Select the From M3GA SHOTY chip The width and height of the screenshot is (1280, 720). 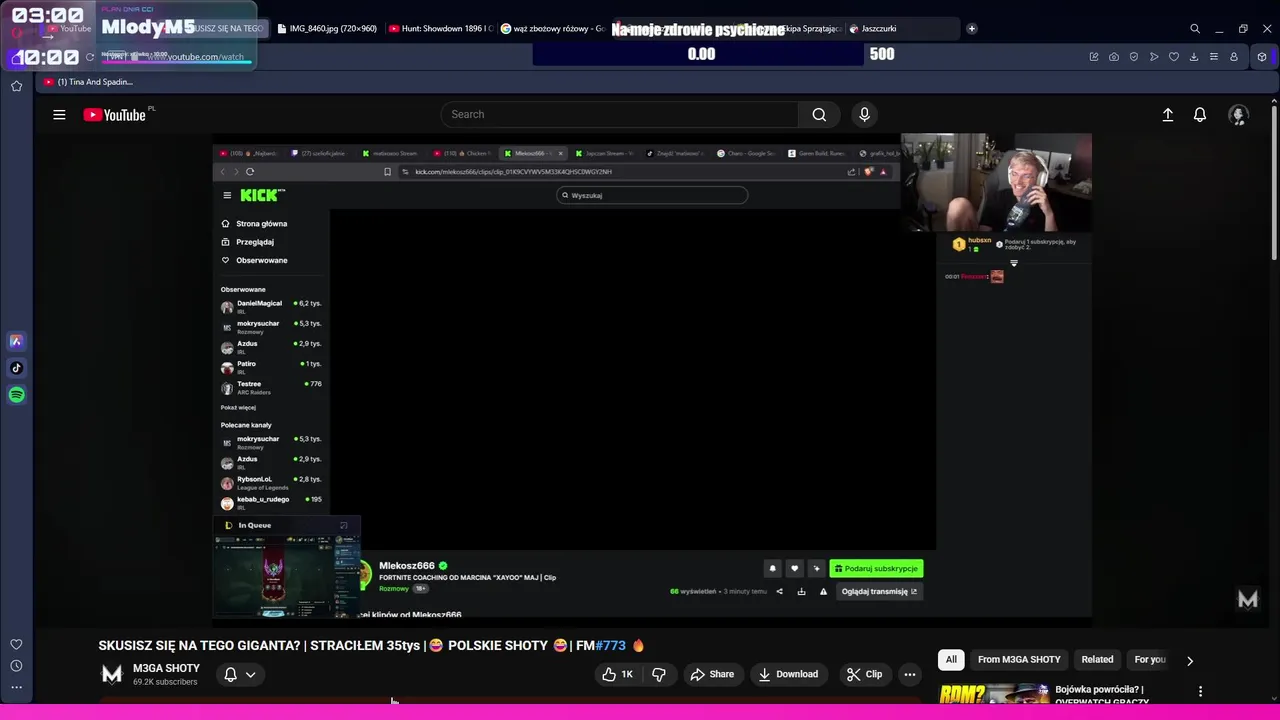pos(1019,660)
